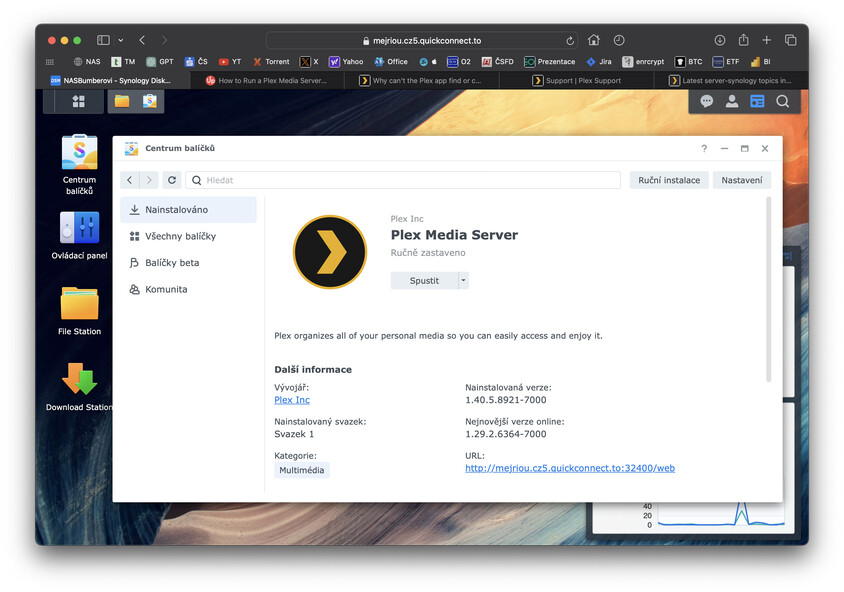Expand the Spustit dropdown arrow
The width and height of the screenshot is (844, 592).
463,280
